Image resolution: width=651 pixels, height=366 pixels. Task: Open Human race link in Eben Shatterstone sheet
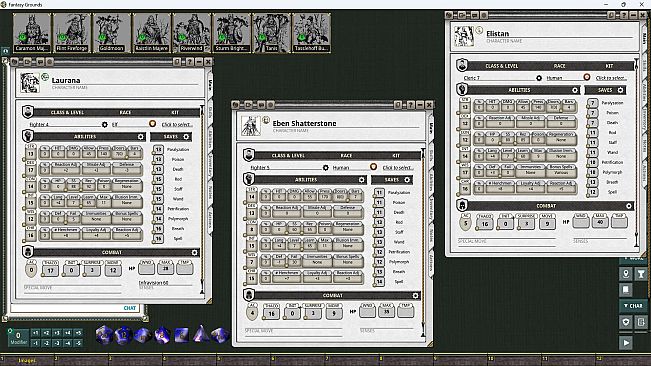(373, 167)
